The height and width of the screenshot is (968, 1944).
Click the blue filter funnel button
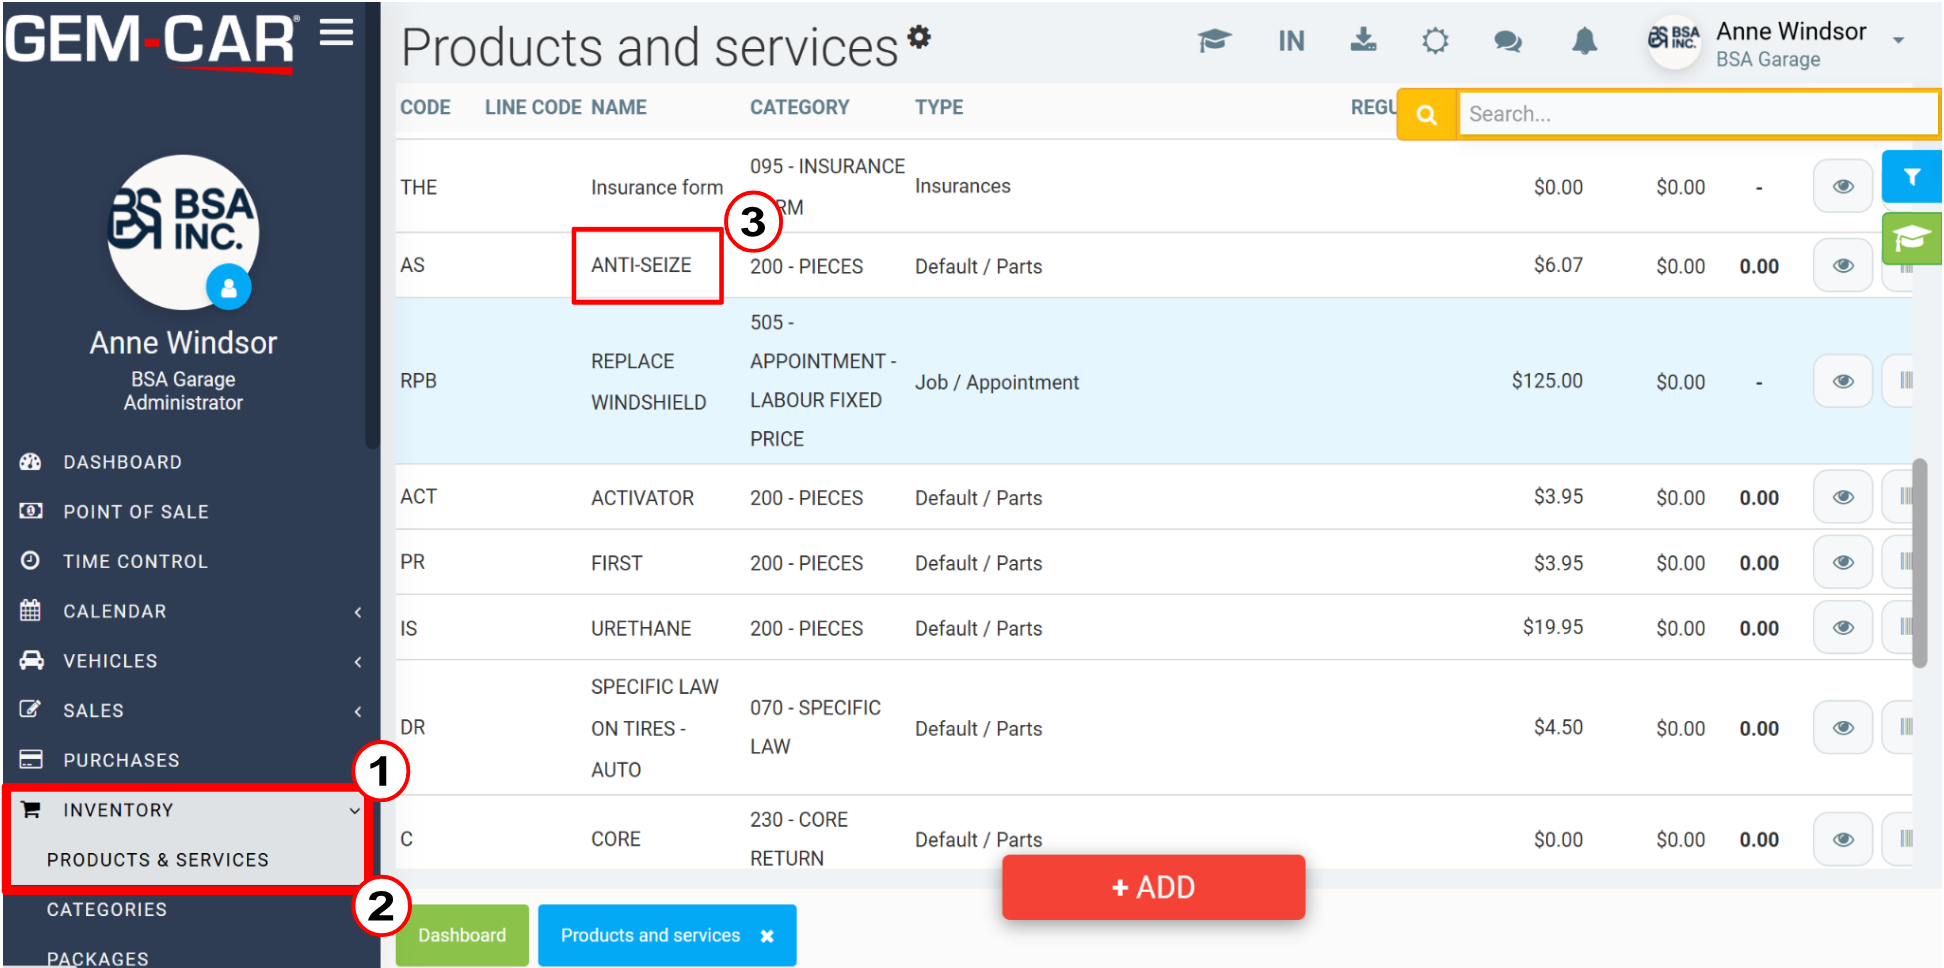1911,177
